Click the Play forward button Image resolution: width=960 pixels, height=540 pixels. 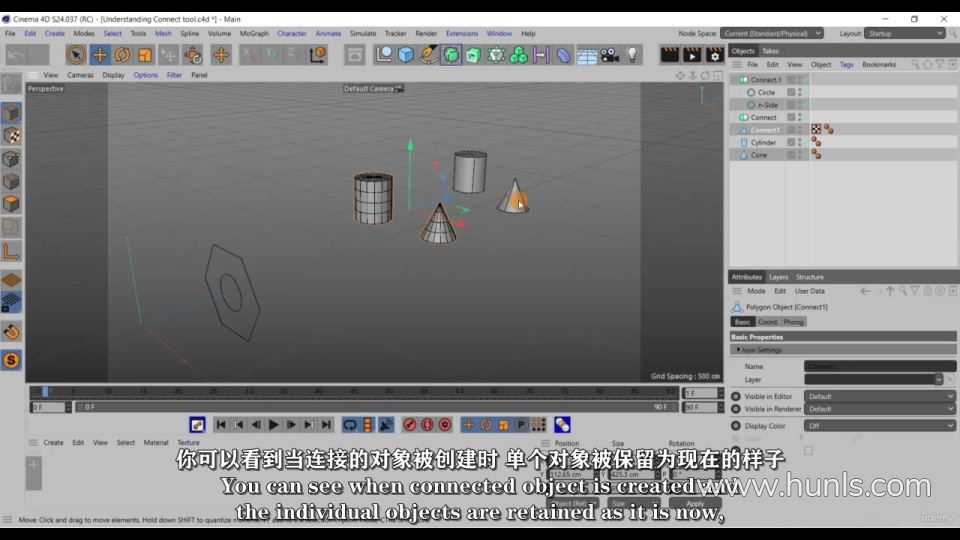274,425
